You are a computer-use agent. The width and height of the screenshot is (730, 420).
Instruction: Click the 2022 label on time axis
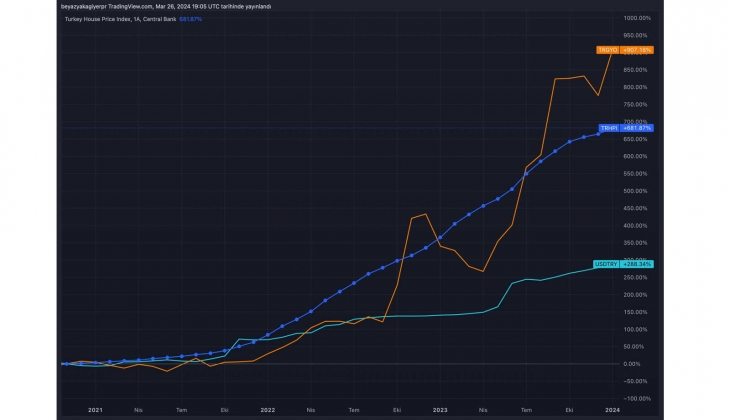pos(267,410)
